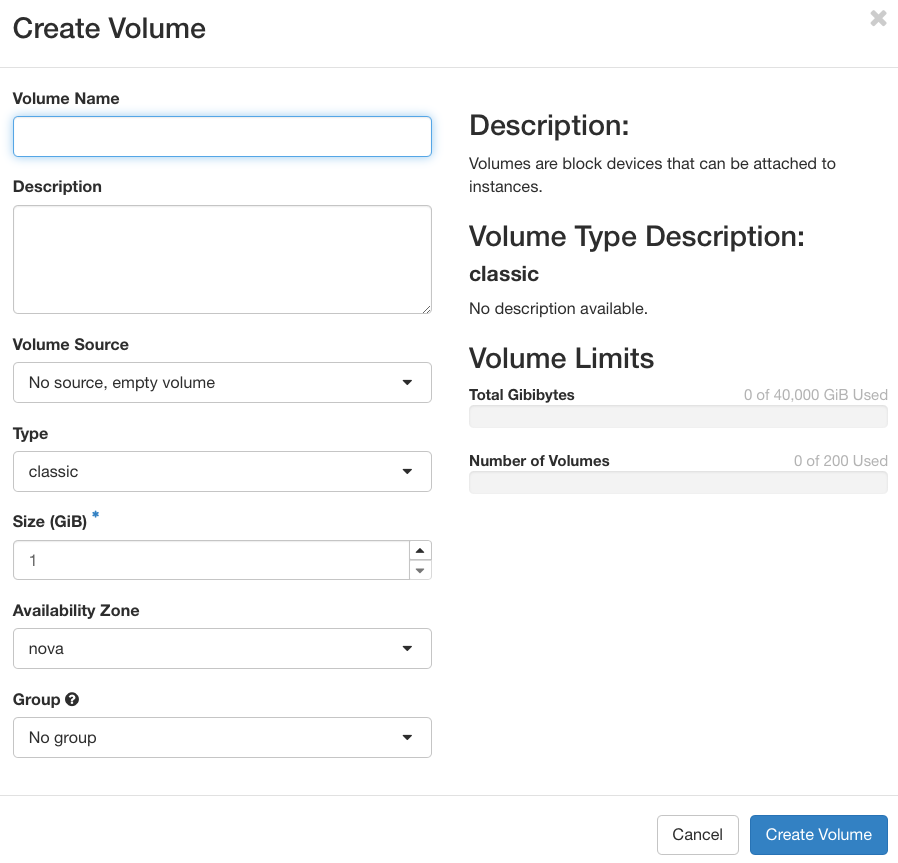Image resolution: width=898 pixels, height=863 pixels.
Task: Click the Cancel button
Action: point(698,834)
